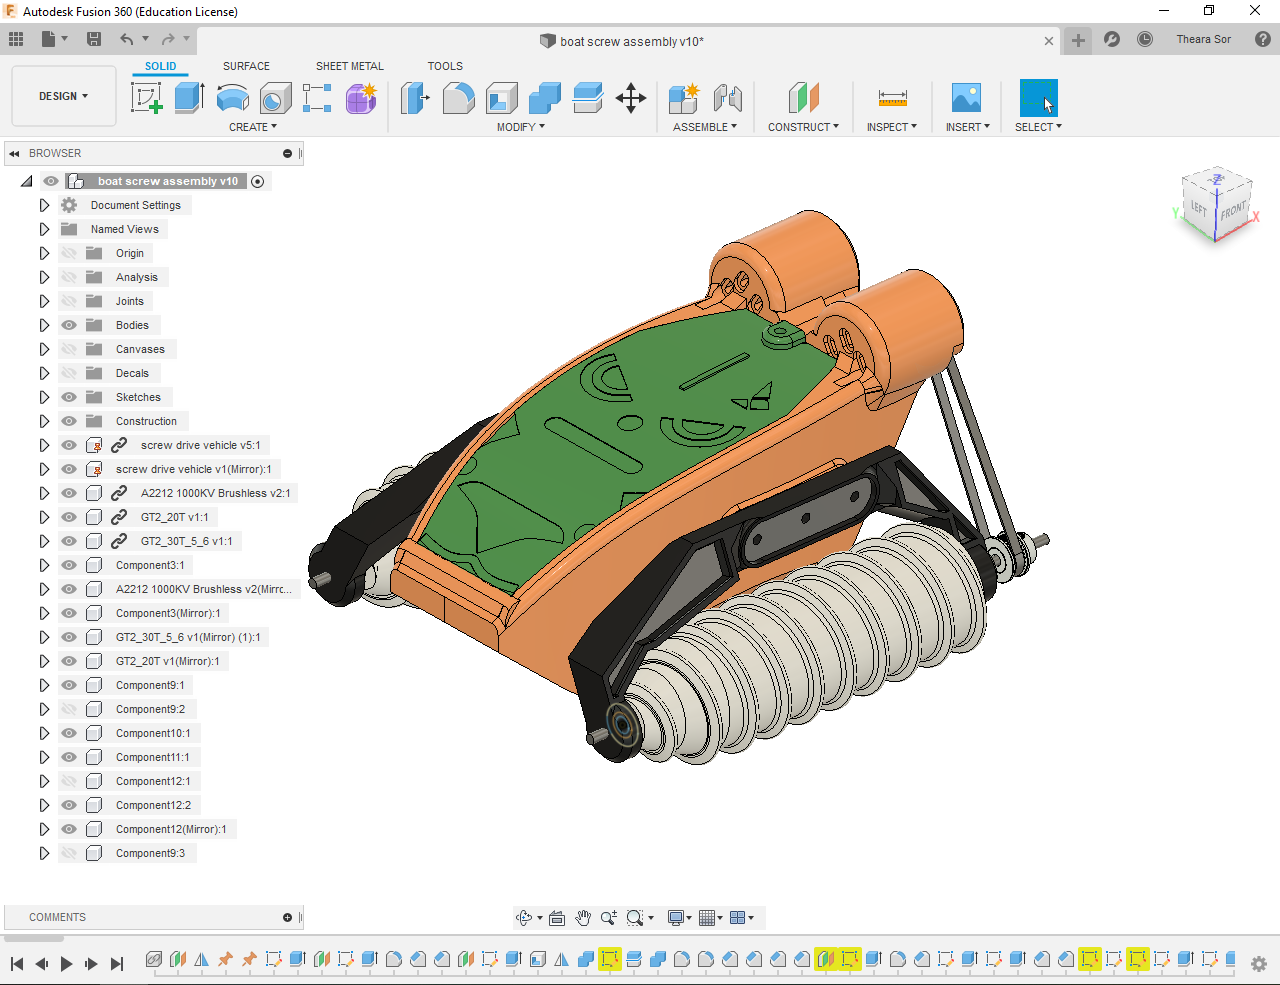This screenshot has height=985, width=1280.
Task: Play the timeline from the playback controls
Action: pos(66,964)
